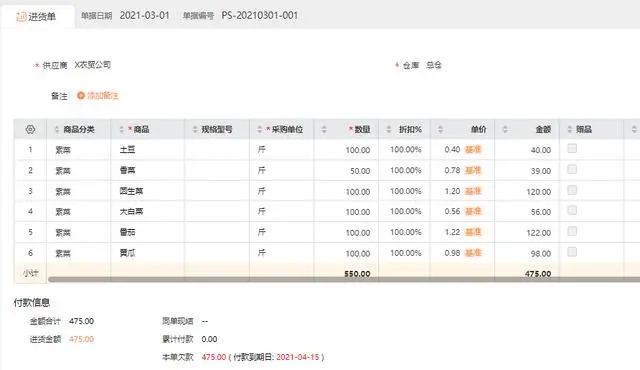Click the 累计付款 value 0.00
This screenshot has width=640, height=370.
tap(209, 339)
